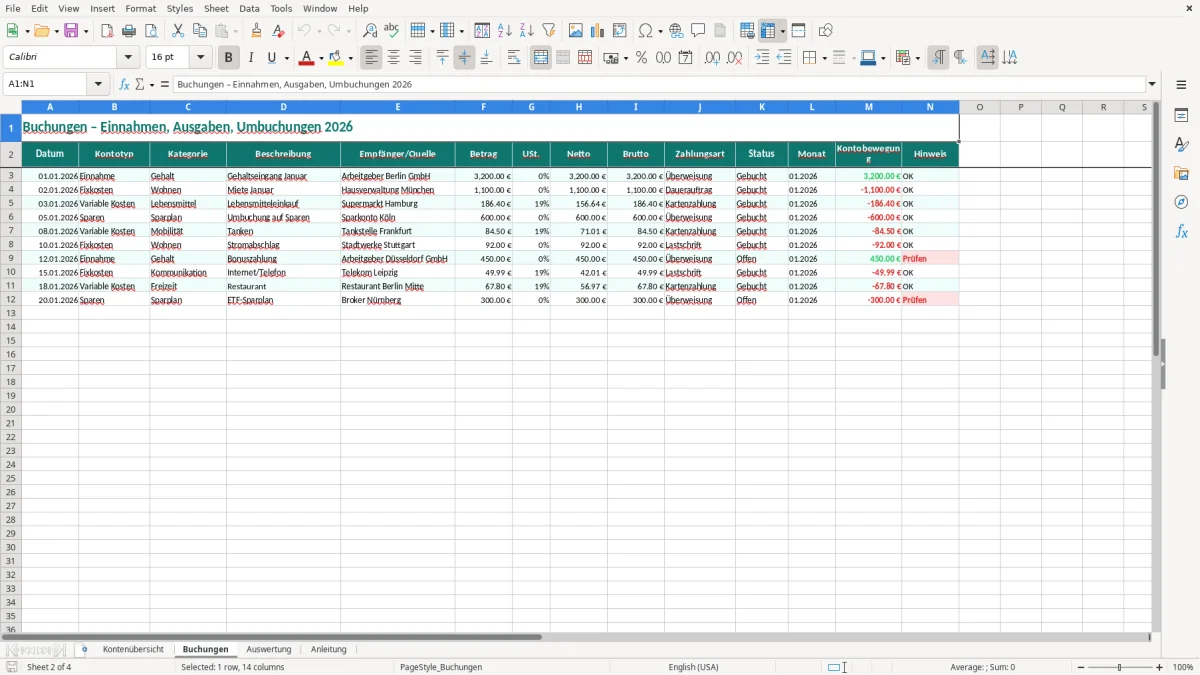The image size is (1200, 675).
Task: Open the Background Color dropdown arrow
Action: tap(350, 58)
